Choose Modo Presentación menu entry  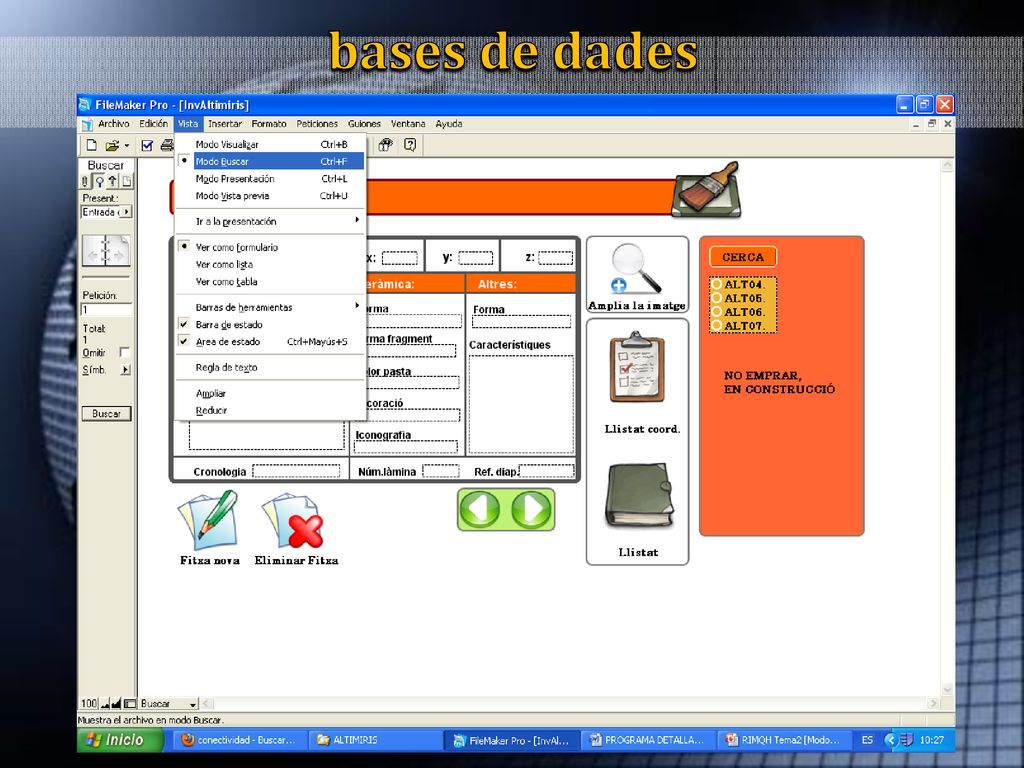point(270,178)
